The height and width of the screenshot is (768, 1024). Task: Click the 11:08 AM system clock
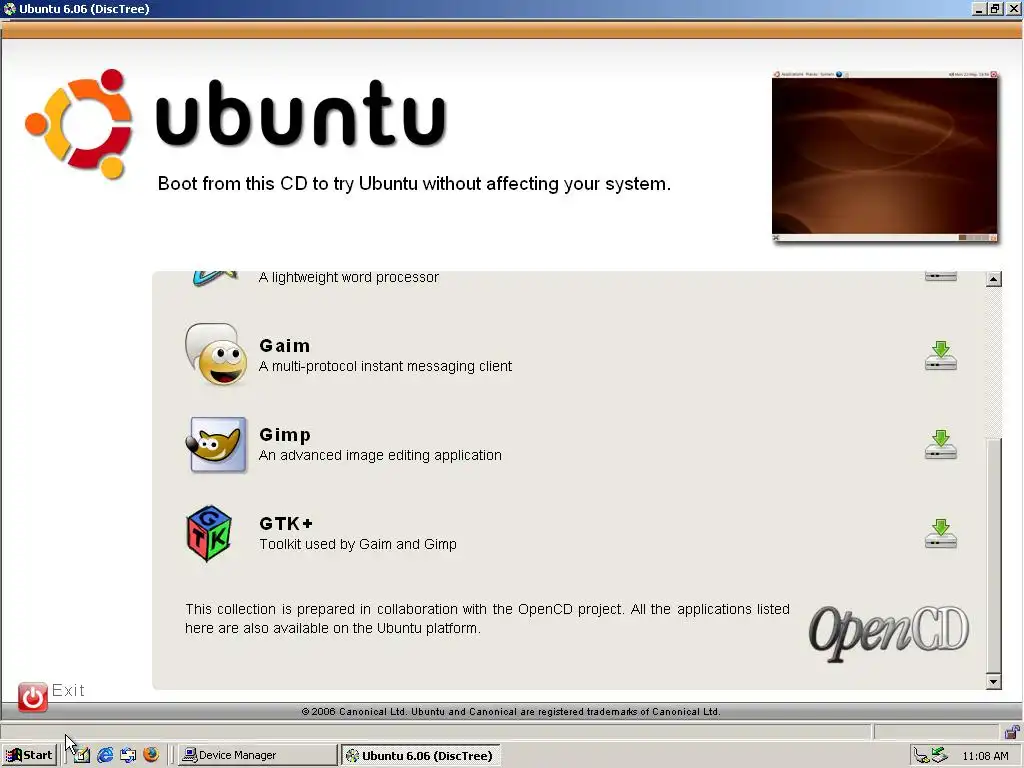[985, 756]
